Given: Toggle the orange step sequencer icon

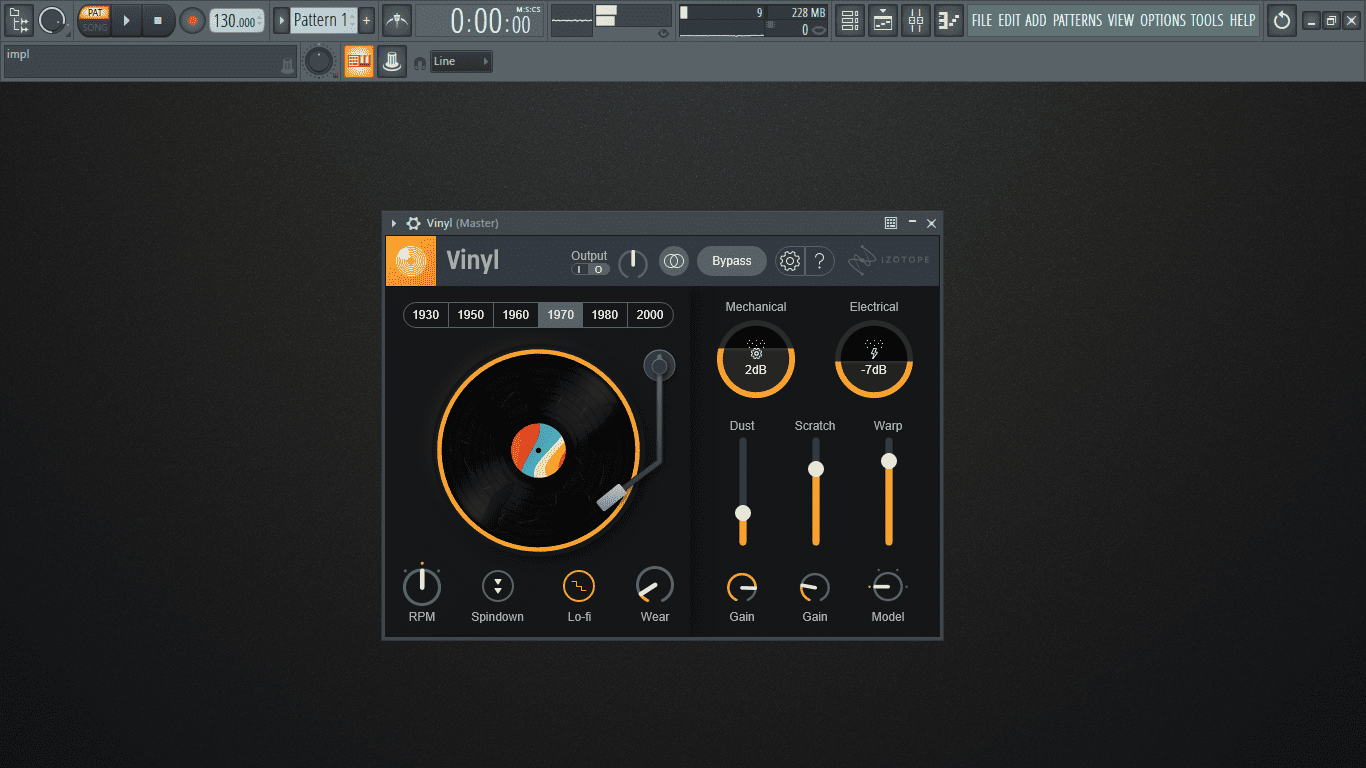Looking at the screenshot, I should coord(359,61).
